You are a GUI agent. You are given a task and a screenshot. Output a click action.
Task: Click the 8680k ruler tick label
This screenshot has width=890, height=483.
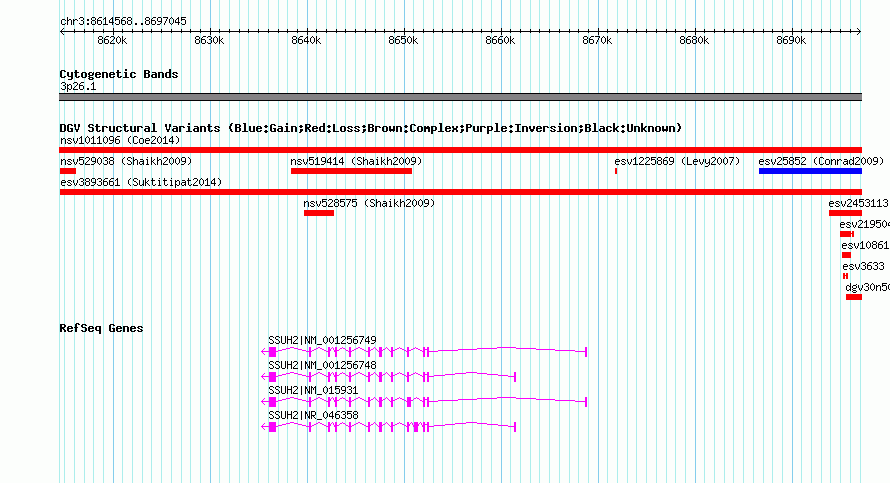(x=695, y=41)
